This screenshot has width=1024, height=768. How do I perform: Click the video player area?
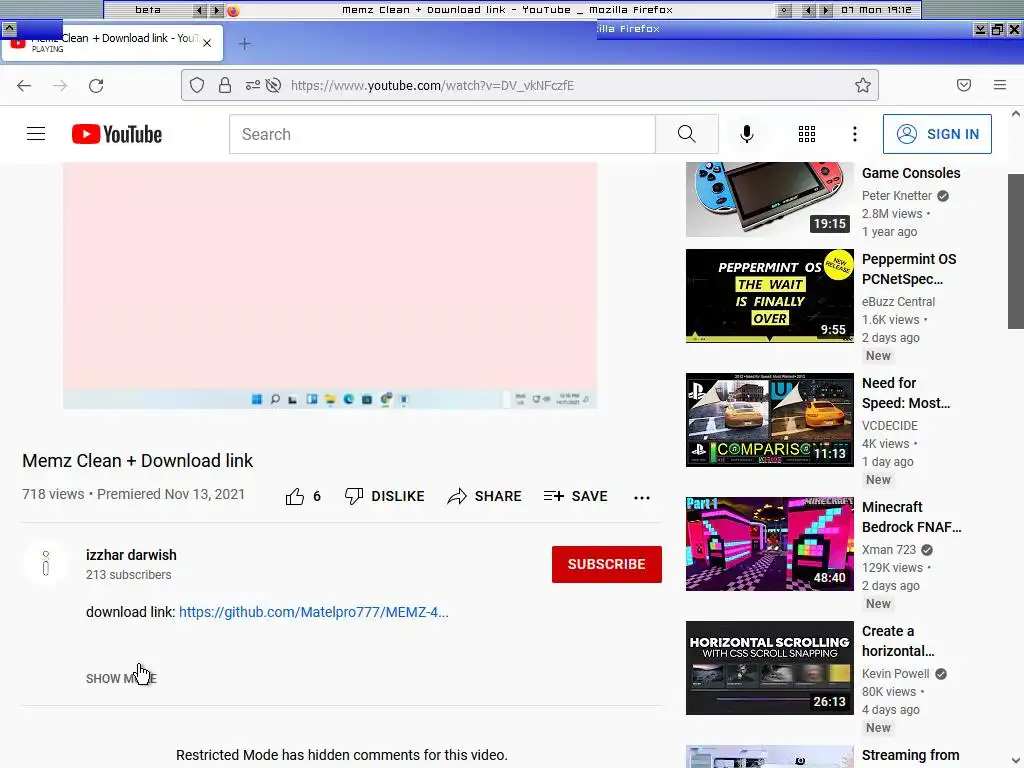pos(330,285)
